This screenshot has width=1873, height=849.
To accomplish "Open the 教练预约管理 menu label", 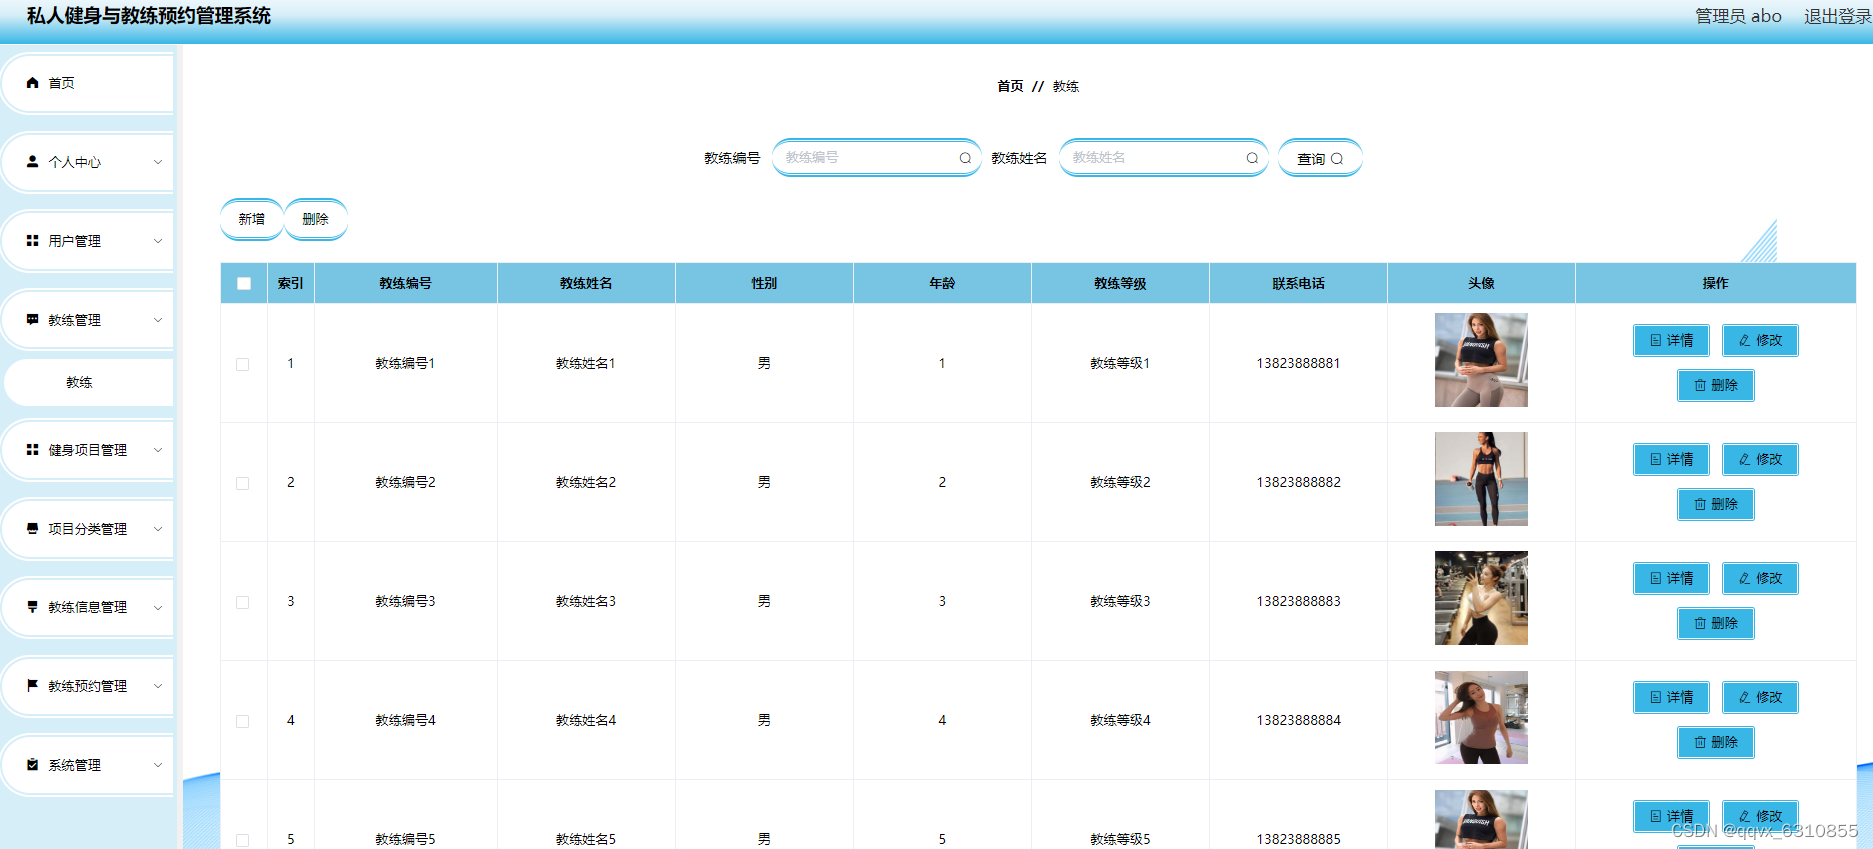I will 88,686.
